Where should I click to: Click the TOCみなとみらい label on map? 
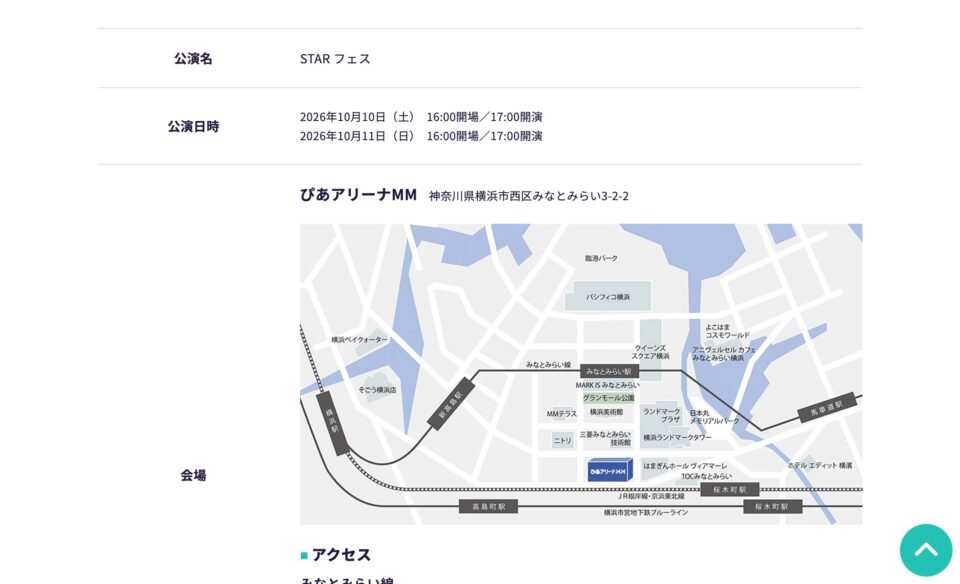coord(706,476)
